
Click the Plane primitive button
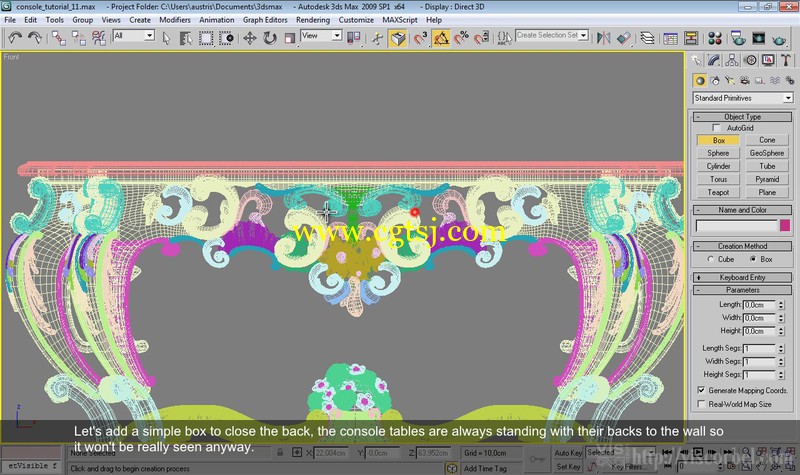point(767,192)
